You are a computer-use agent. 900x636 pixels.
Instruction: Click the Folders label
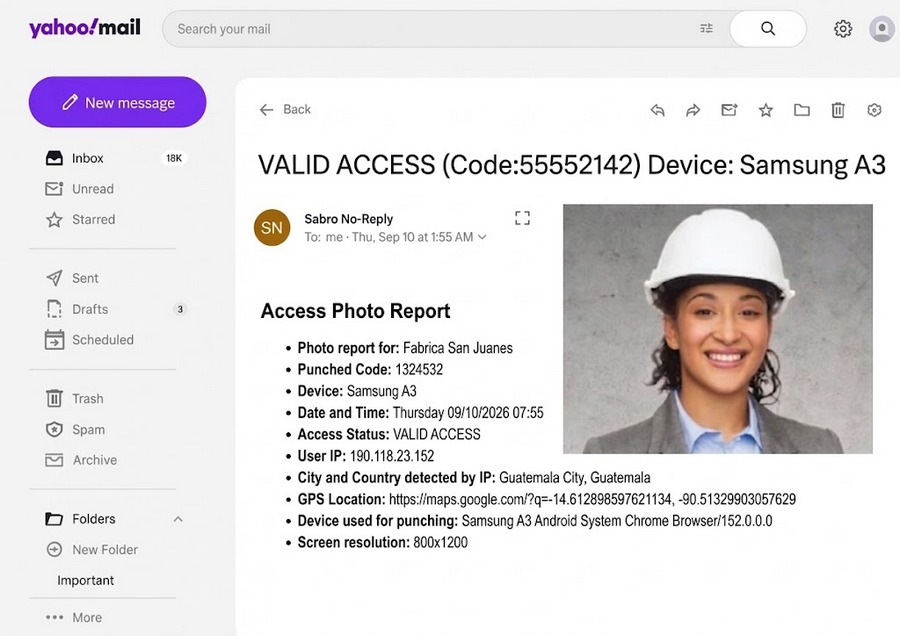94,519
